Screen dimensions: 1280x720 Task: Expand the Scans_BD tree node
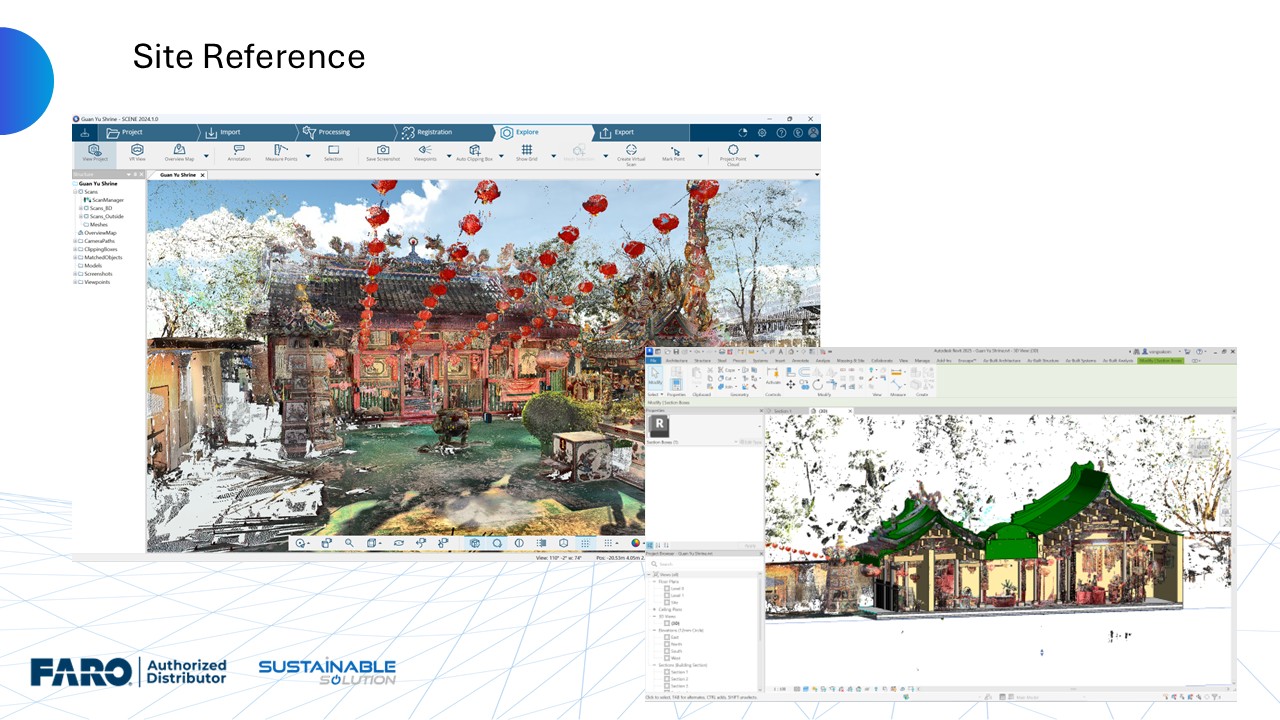80,208
